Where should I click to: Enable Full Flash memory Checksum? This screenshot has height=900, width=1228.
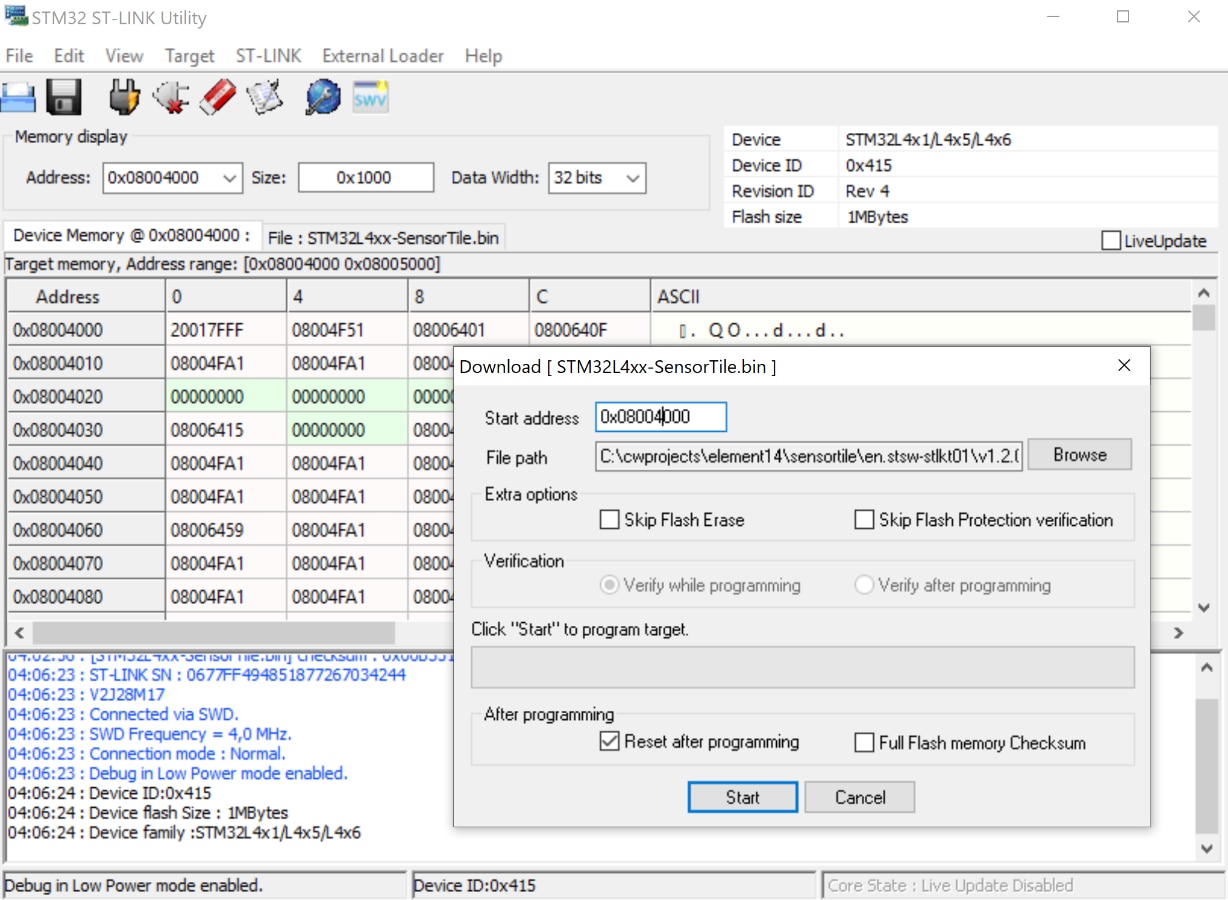(864, 743)
